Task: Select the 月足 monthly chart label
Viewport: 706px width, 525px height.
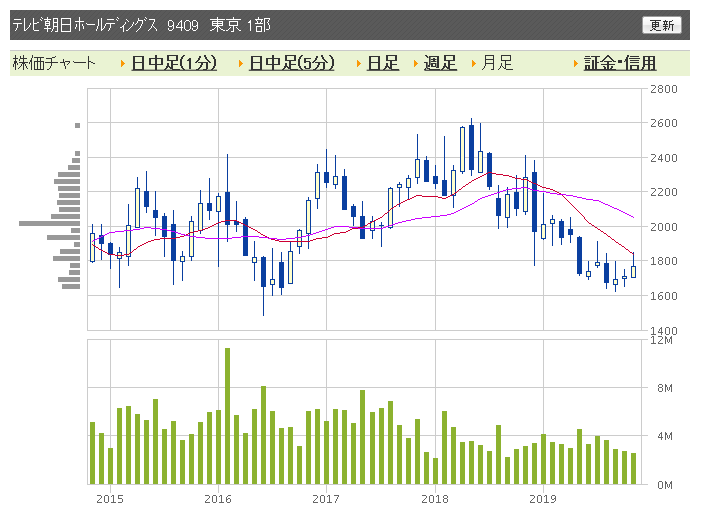Action: [x=497, y=63]
